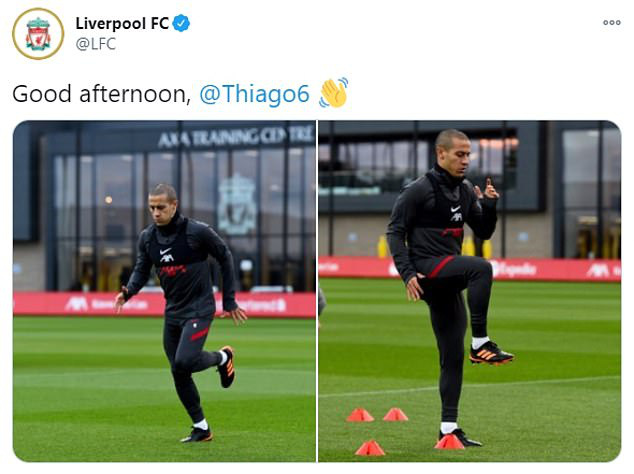Image resolution: width=634 pixels, height=474 pixels.
Task: Click the Nike swoosh on right photo top
Action: point(456,209)
